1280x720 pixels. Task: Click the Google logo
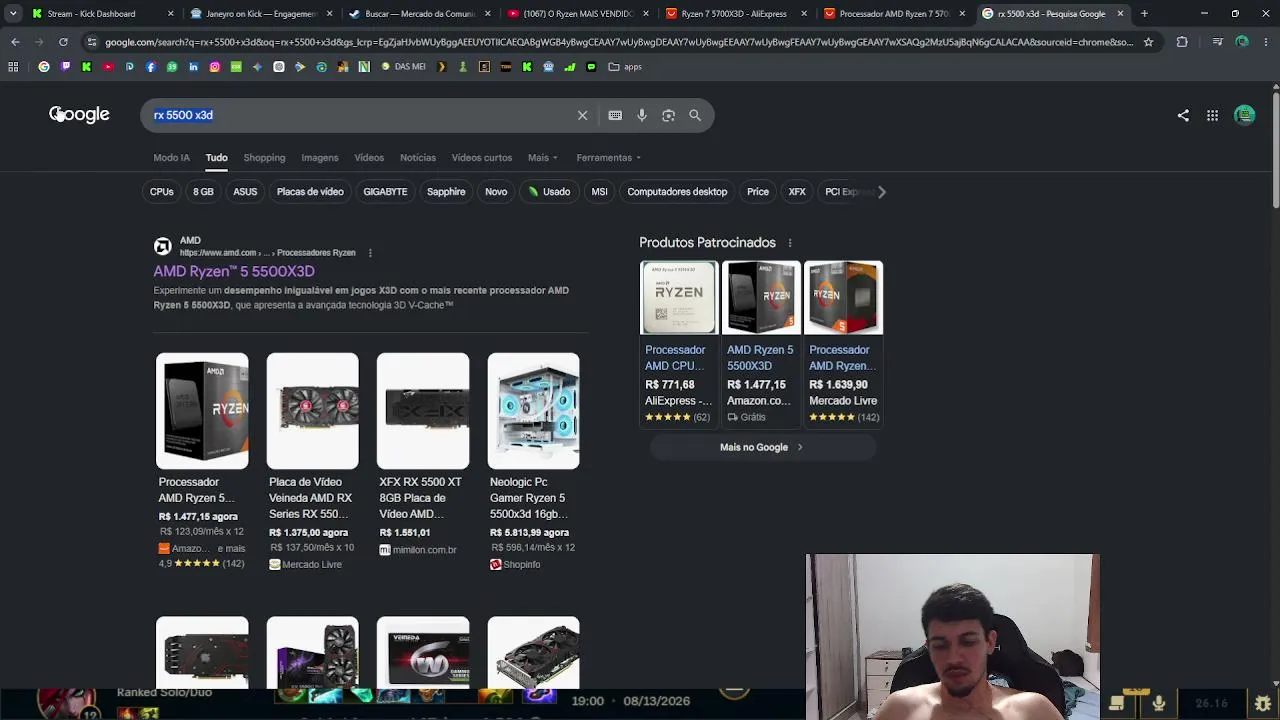coord(79,115)
